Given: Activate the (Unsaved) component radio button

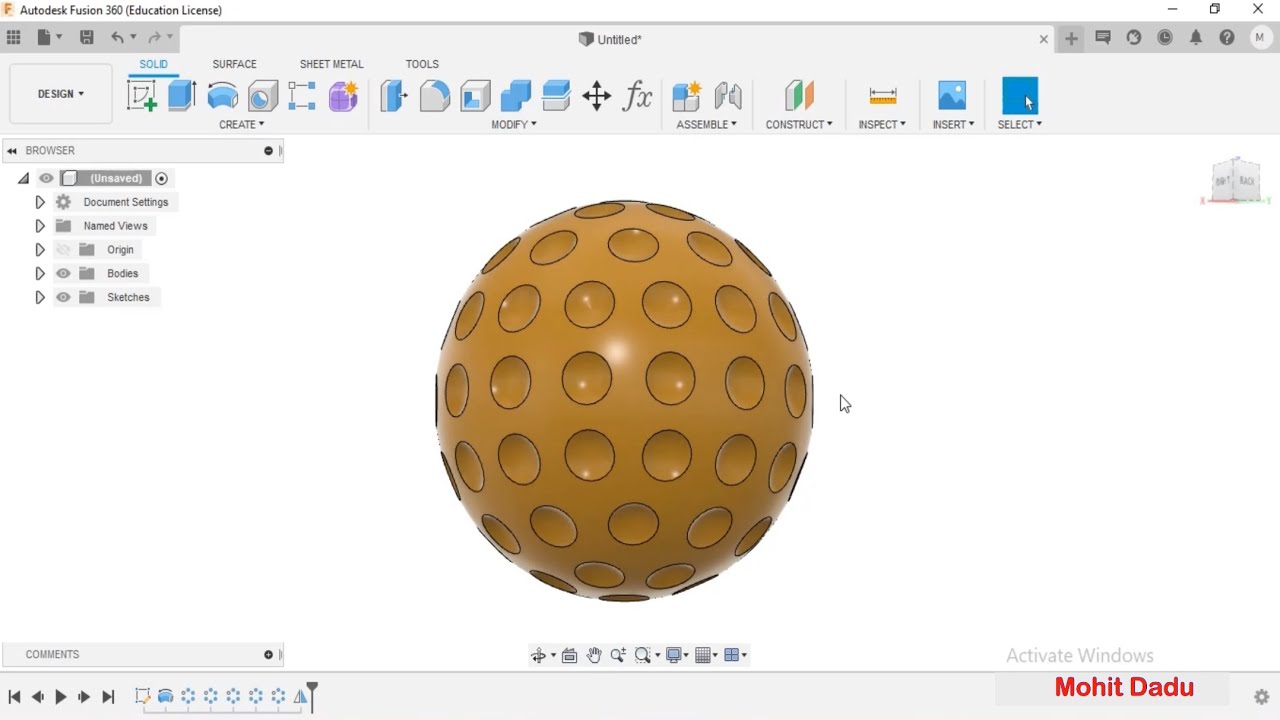Looking at the screenshot, I should point(161,178).
